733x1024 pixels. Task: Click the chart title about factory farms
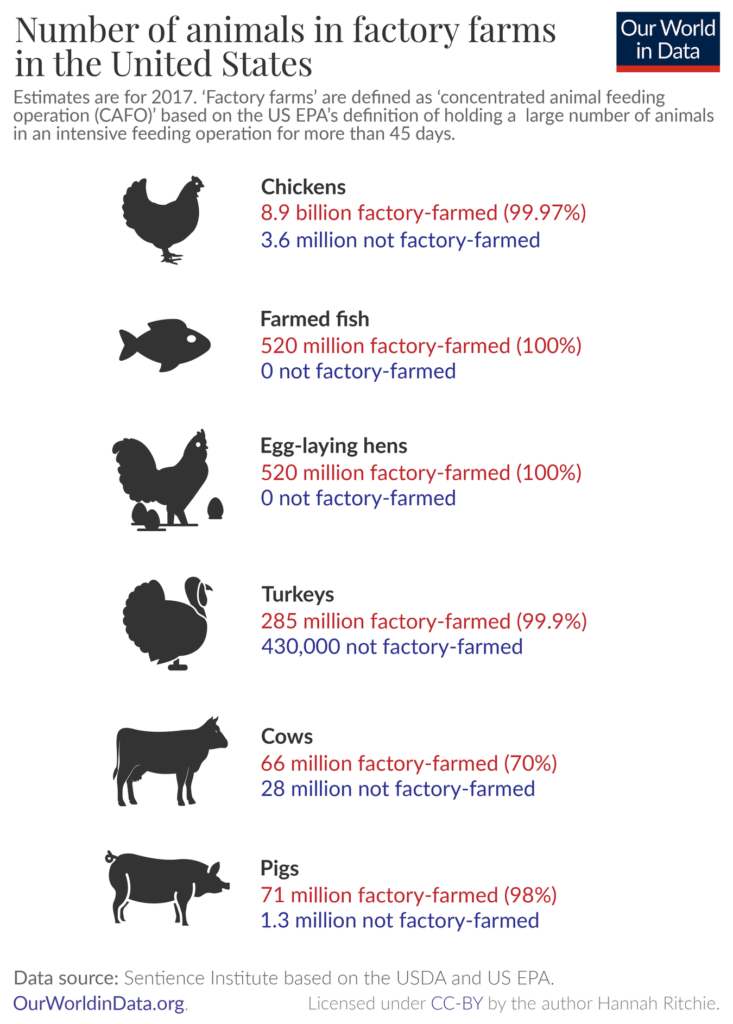coord(285,47)
